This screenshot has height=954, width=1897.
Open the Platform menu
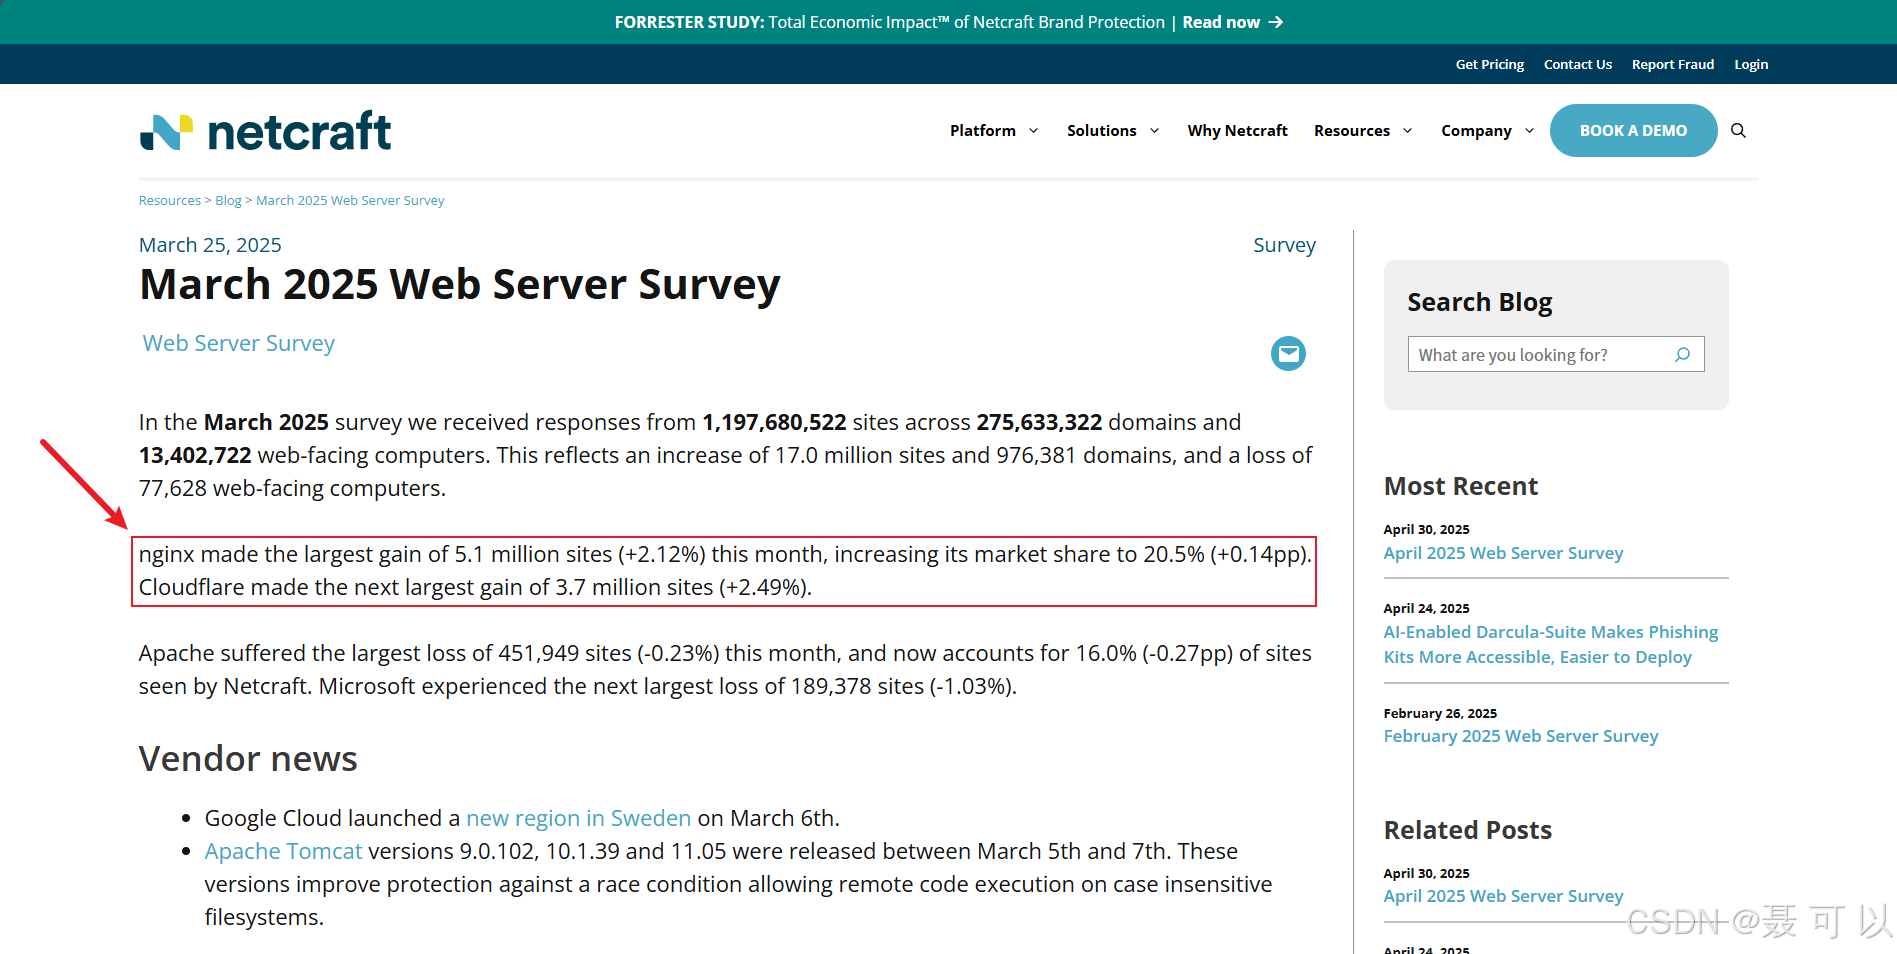pyautogui.click(x=983, y=131)
